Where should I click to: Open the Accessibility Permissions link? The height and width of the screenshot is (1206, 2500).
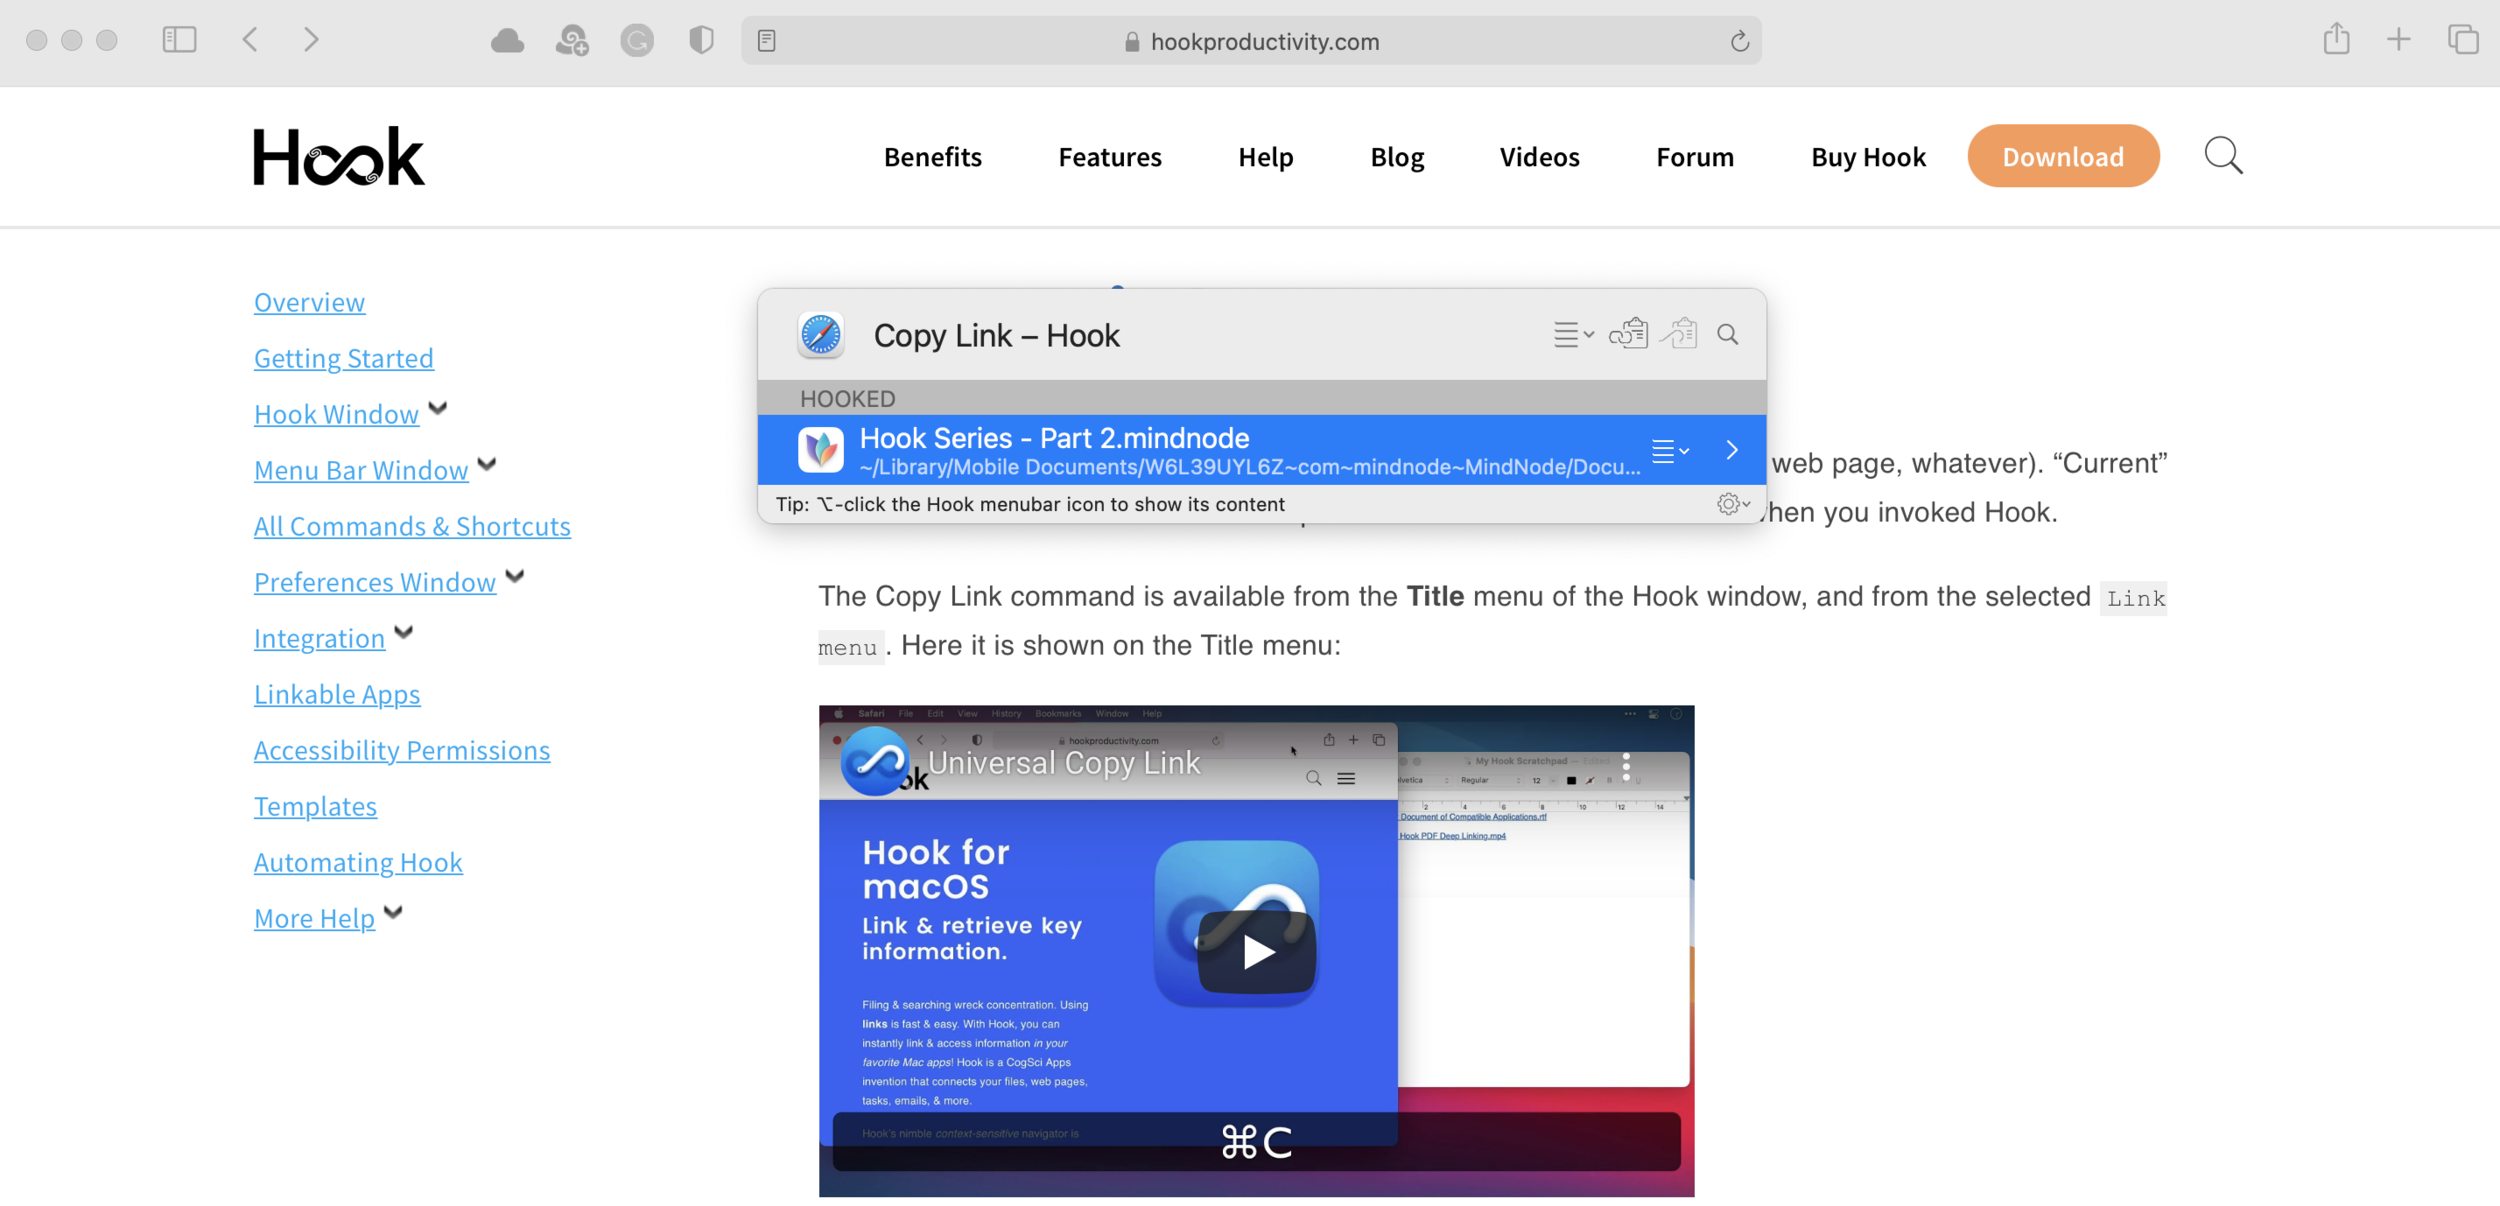tap(401, 750)
